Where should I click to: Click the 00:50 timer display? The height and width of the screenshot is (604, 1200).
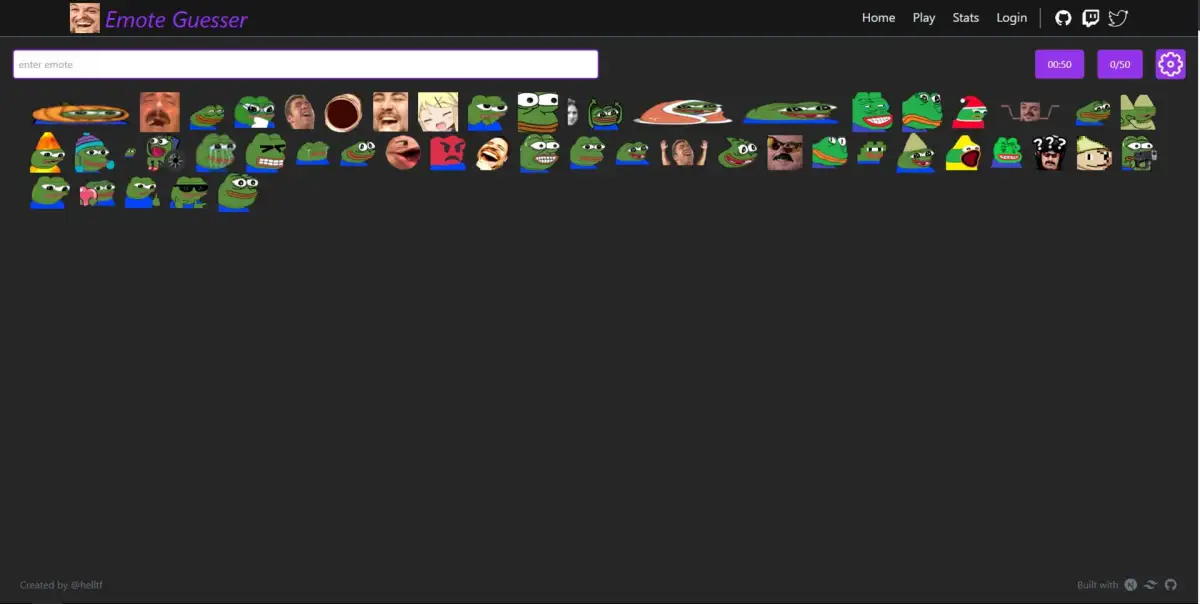(x=1061, y=63)
